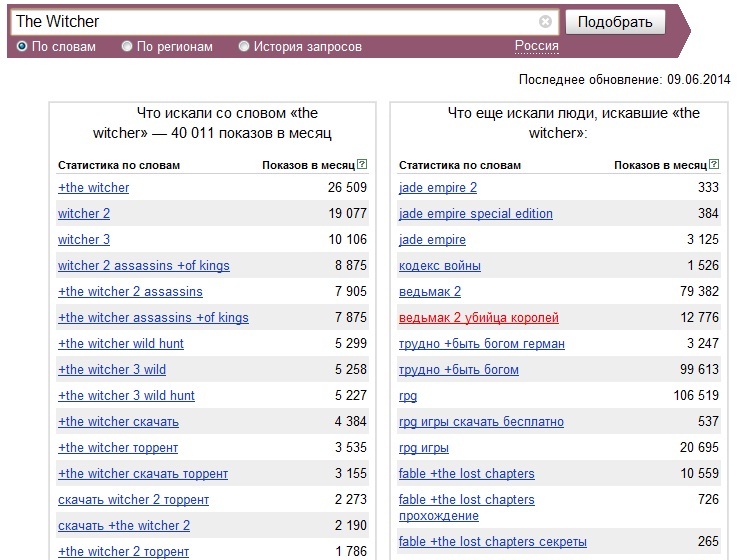Click the value '12 776' for ведьмак 2 убийца королей
Image resolution: width=738 pixels, height=560 pixels.
[699, 317]
